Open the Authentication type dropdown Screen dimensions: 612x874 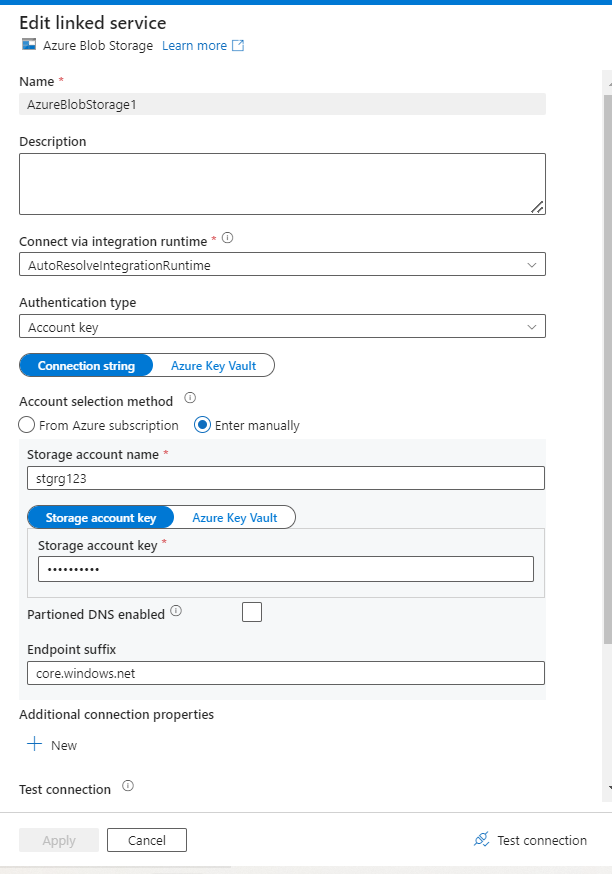[531, 327]
